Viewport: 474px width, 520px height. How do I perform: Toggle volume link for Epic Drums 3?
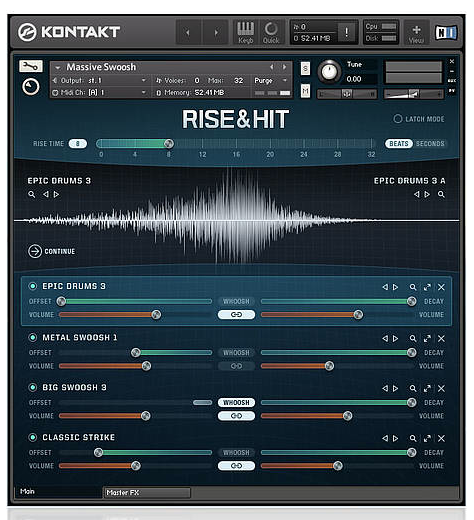236,314
